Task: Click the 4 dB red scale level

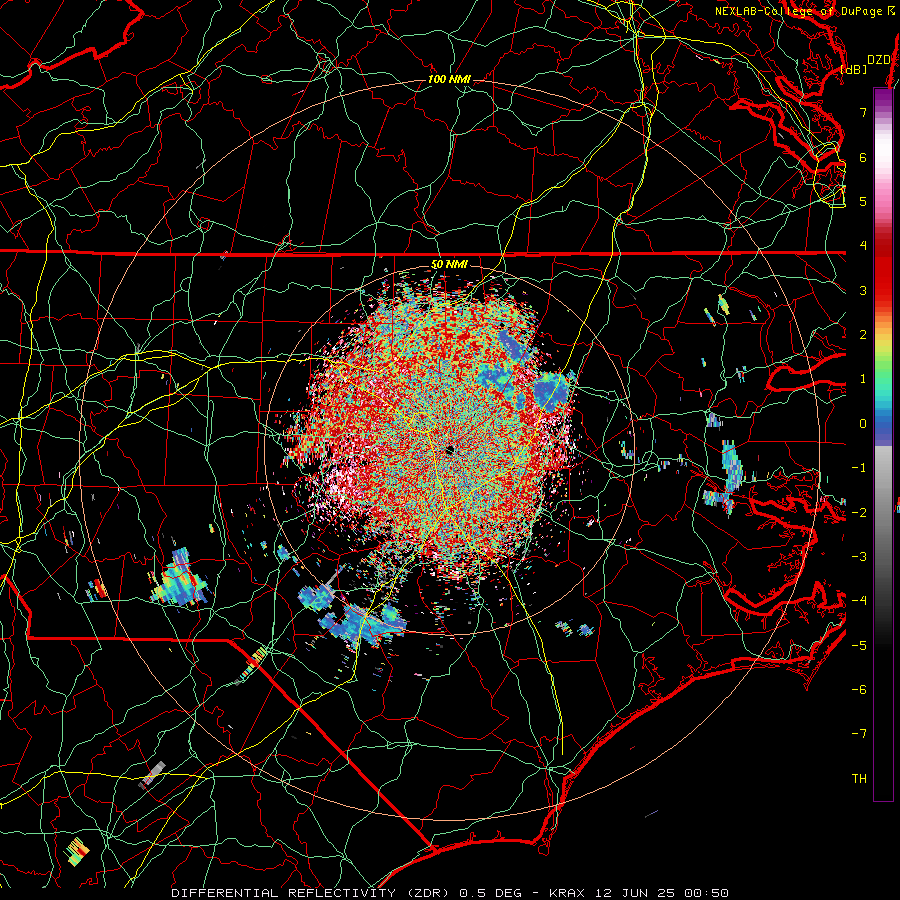Action: point(863,245)
